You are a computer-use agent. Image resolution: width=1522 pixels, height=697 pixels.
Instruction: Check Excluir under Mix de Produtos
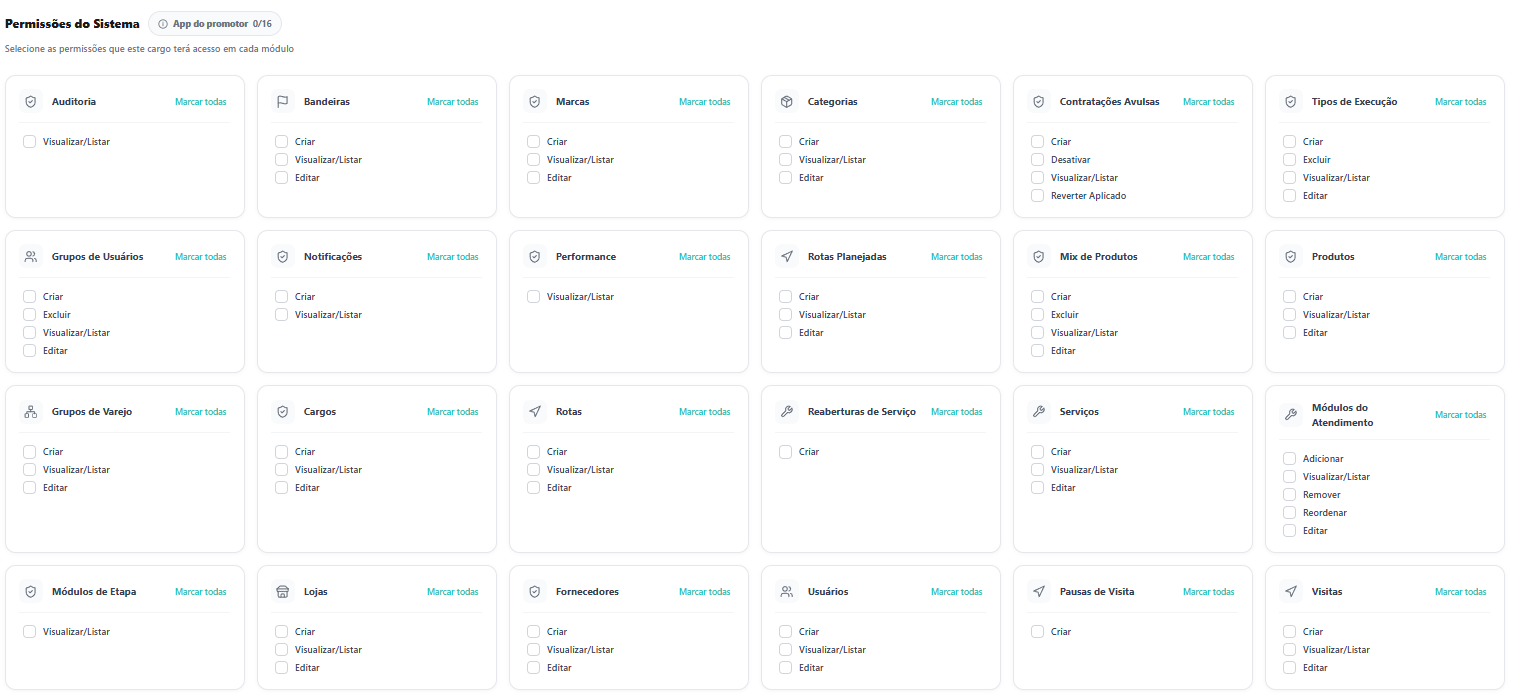[1038, 315]
